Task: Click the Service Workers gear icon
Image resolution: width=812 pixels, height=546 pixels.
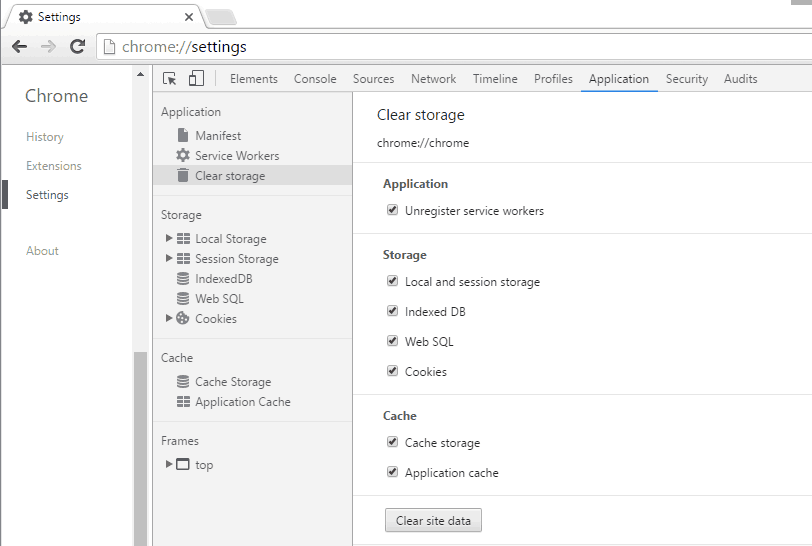Action: [183, 155]
